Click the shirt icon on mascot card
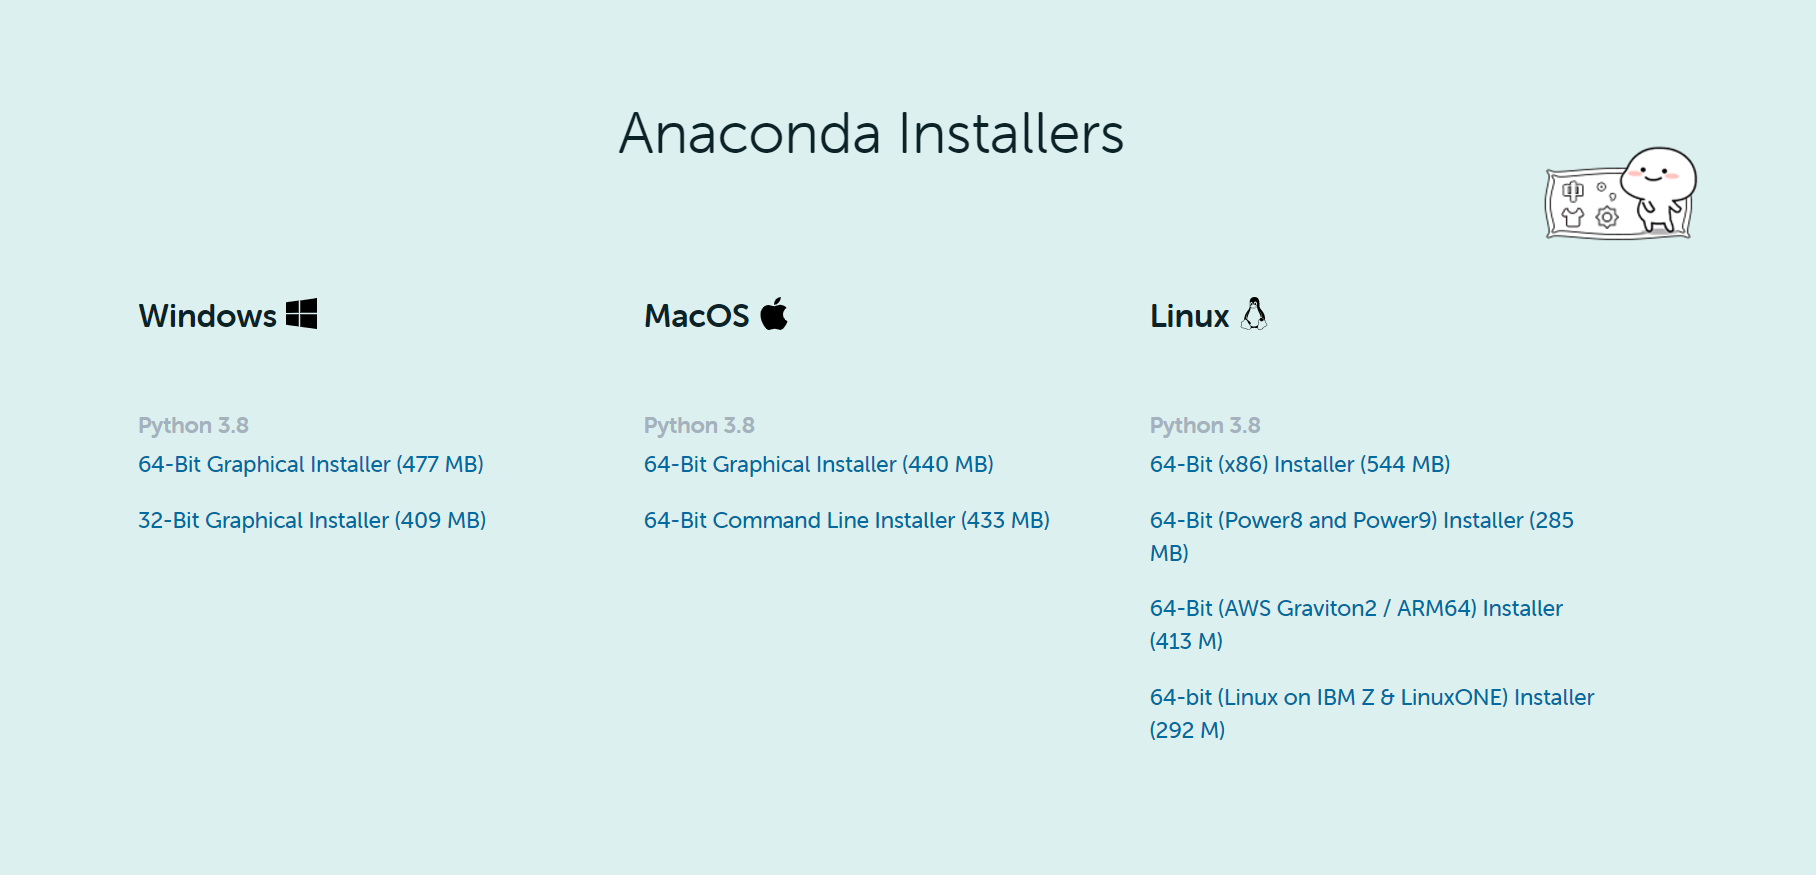The image size is (1816, 875). (1573, 217)
